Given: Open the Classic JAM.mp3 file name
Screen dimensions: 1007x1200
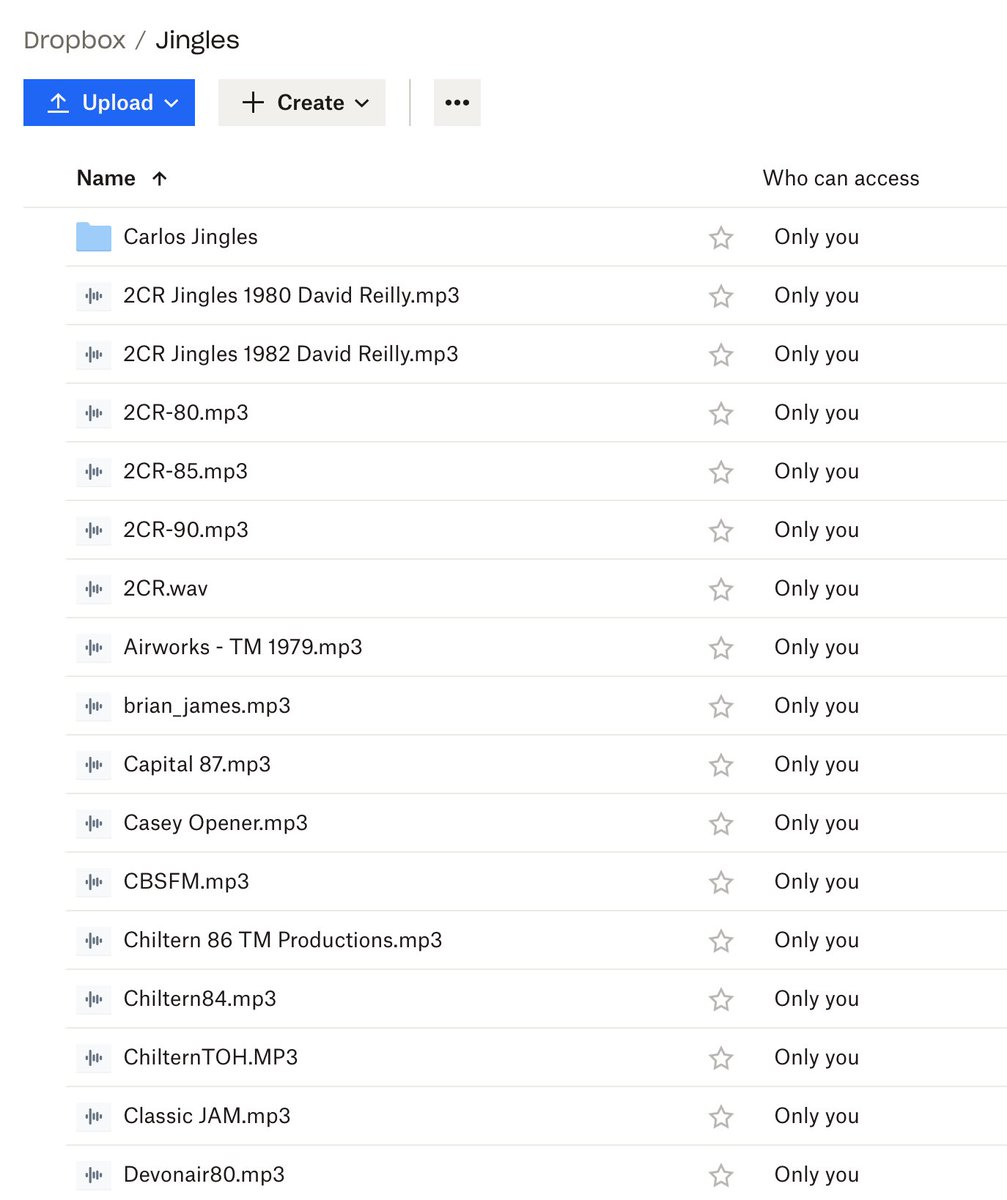Looking at the screenshot, I should [x=207, y=1116].
